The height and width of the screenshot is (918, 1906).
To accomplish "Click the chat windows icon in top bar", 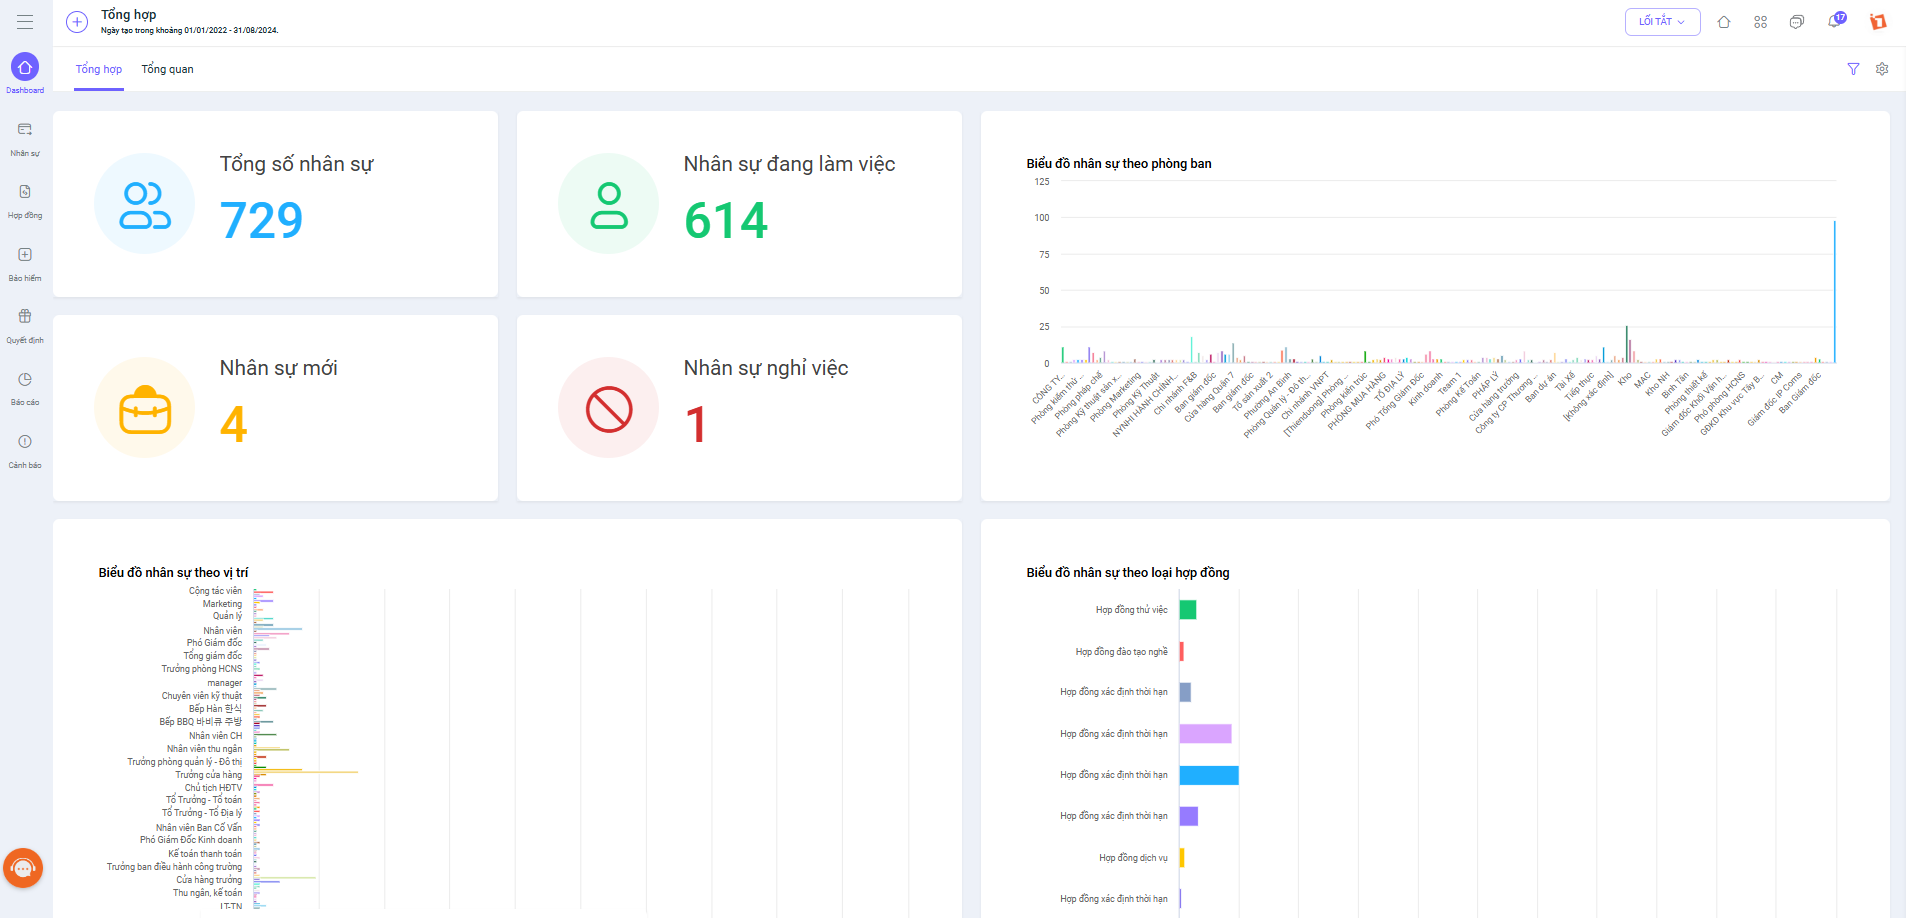I will (x=1797, y=22).
